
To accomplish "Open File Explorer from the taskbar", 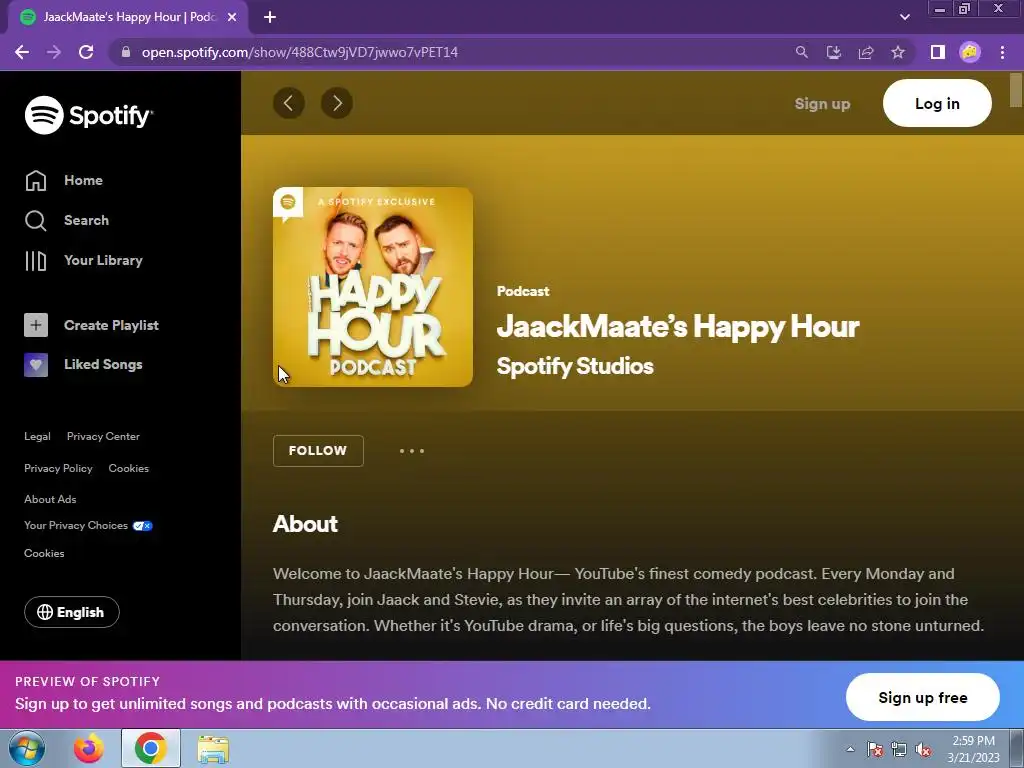I will [213, 749].
